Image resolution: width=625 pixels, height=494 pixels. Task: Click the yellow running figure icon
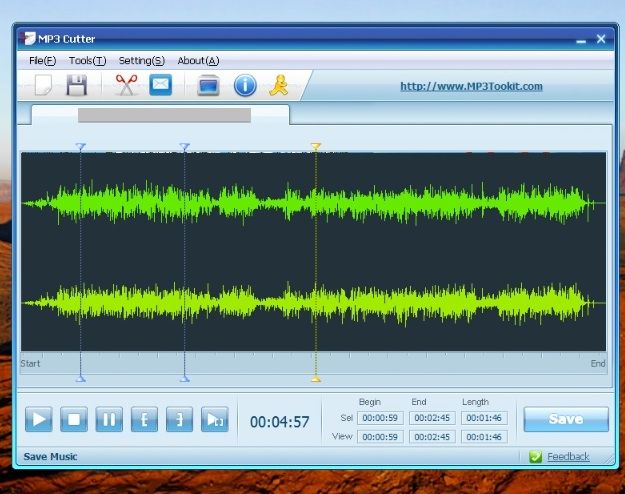tap(278, 85)
